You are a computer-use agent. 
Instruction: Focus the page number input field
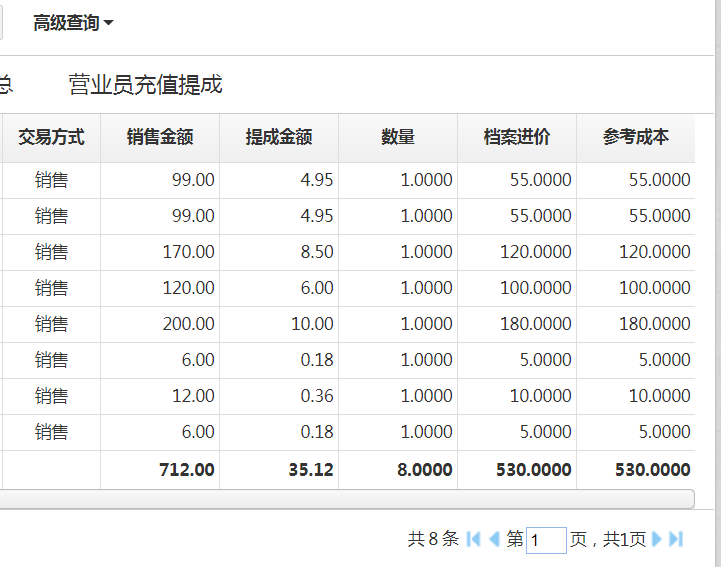pyautogui.click(x=546, y=540)
